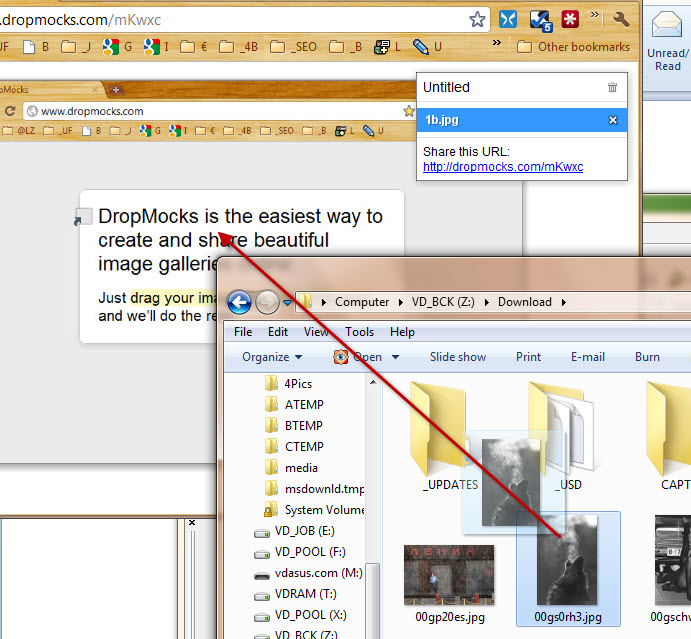Open Explorer recent locations dropdown arrow
Image resolution: width=691 pixels, height=639 pixels.
pyautogui.click(x=287, y=302)
